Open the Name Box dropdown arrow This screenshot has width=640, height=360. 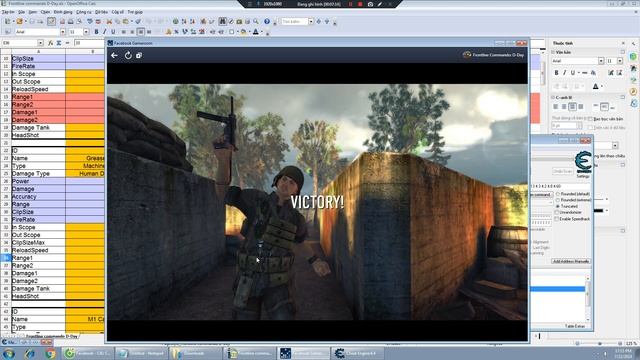click(x=40, y=43)
